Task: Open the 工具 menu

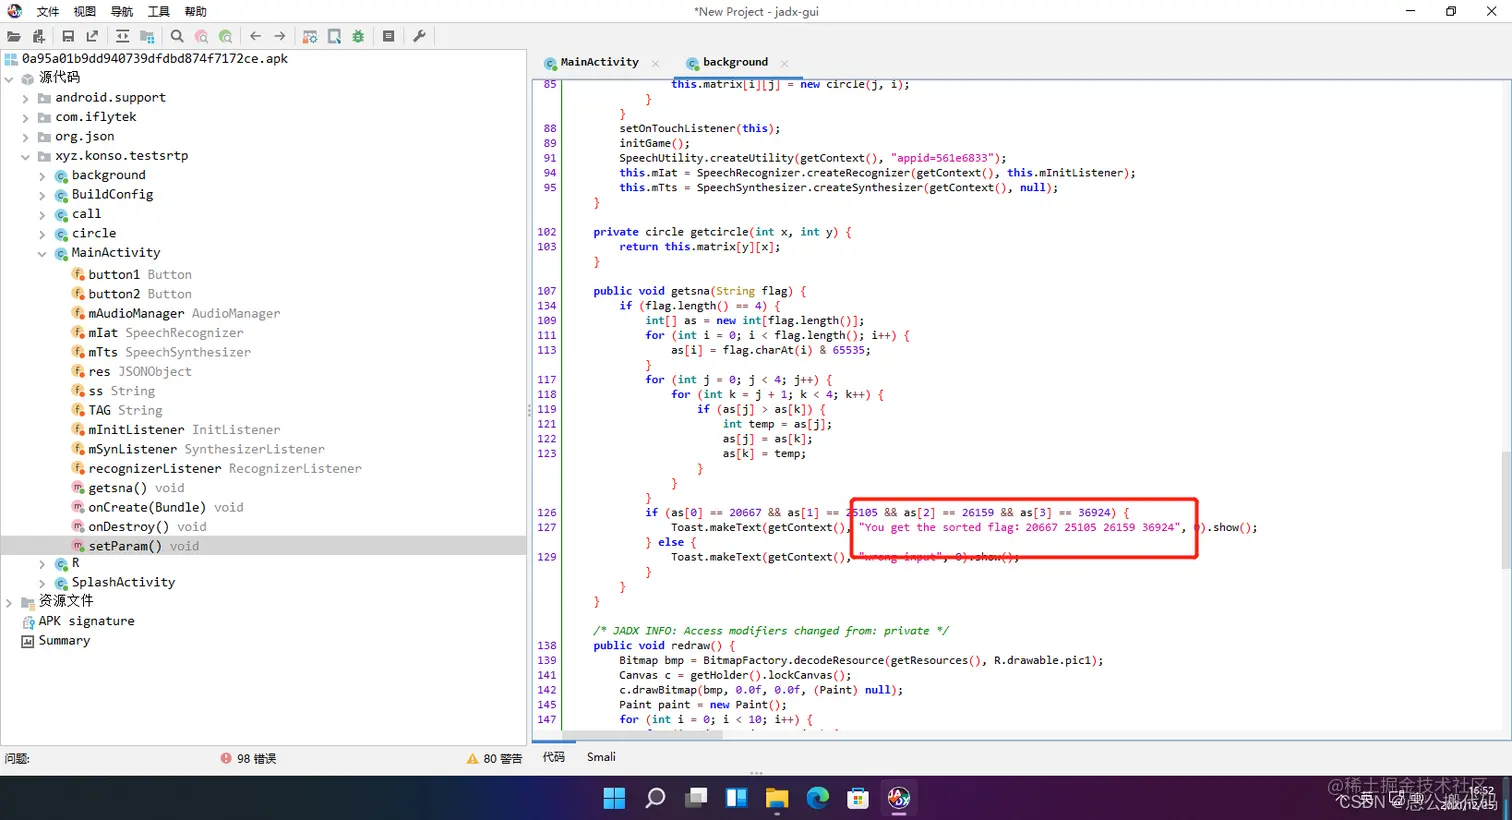Action: click(x=159, y=12)
